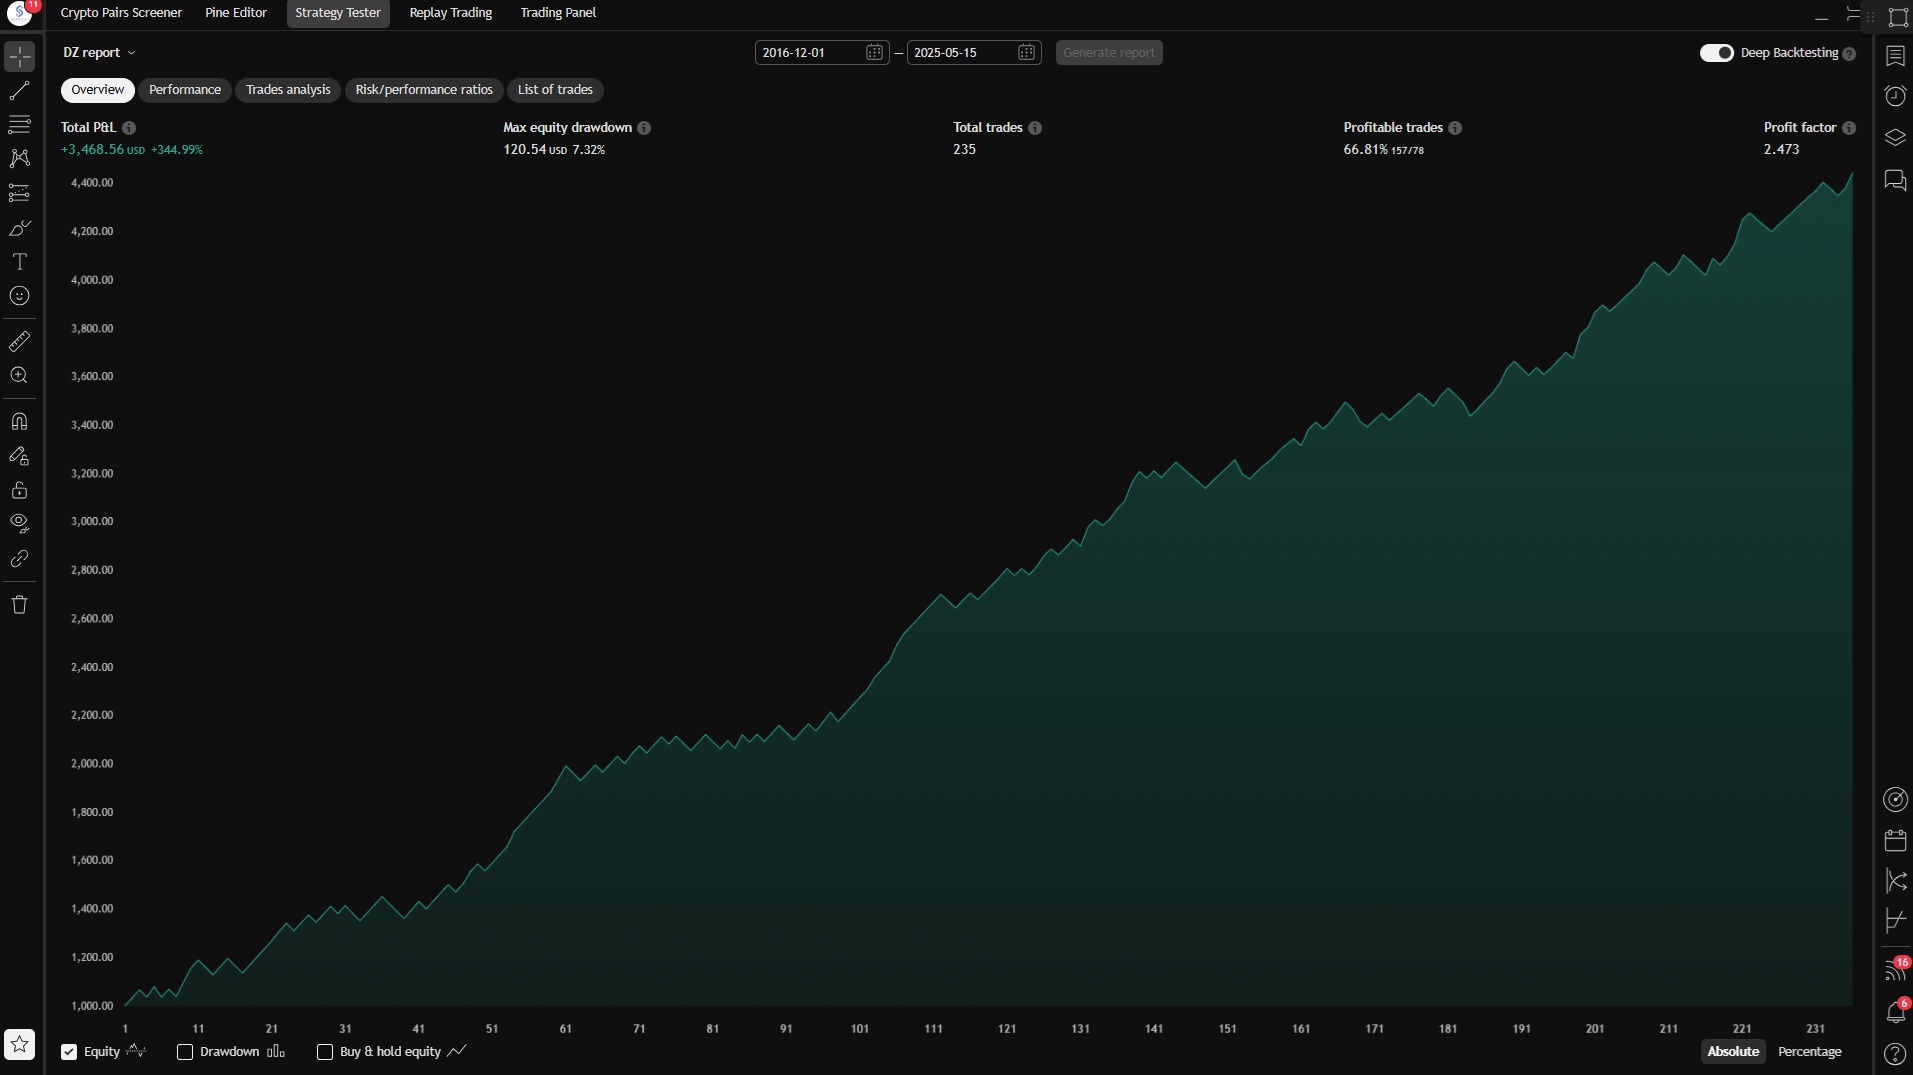
Task: Open the chart patterns tool
Action: click(x=19, y=159)
